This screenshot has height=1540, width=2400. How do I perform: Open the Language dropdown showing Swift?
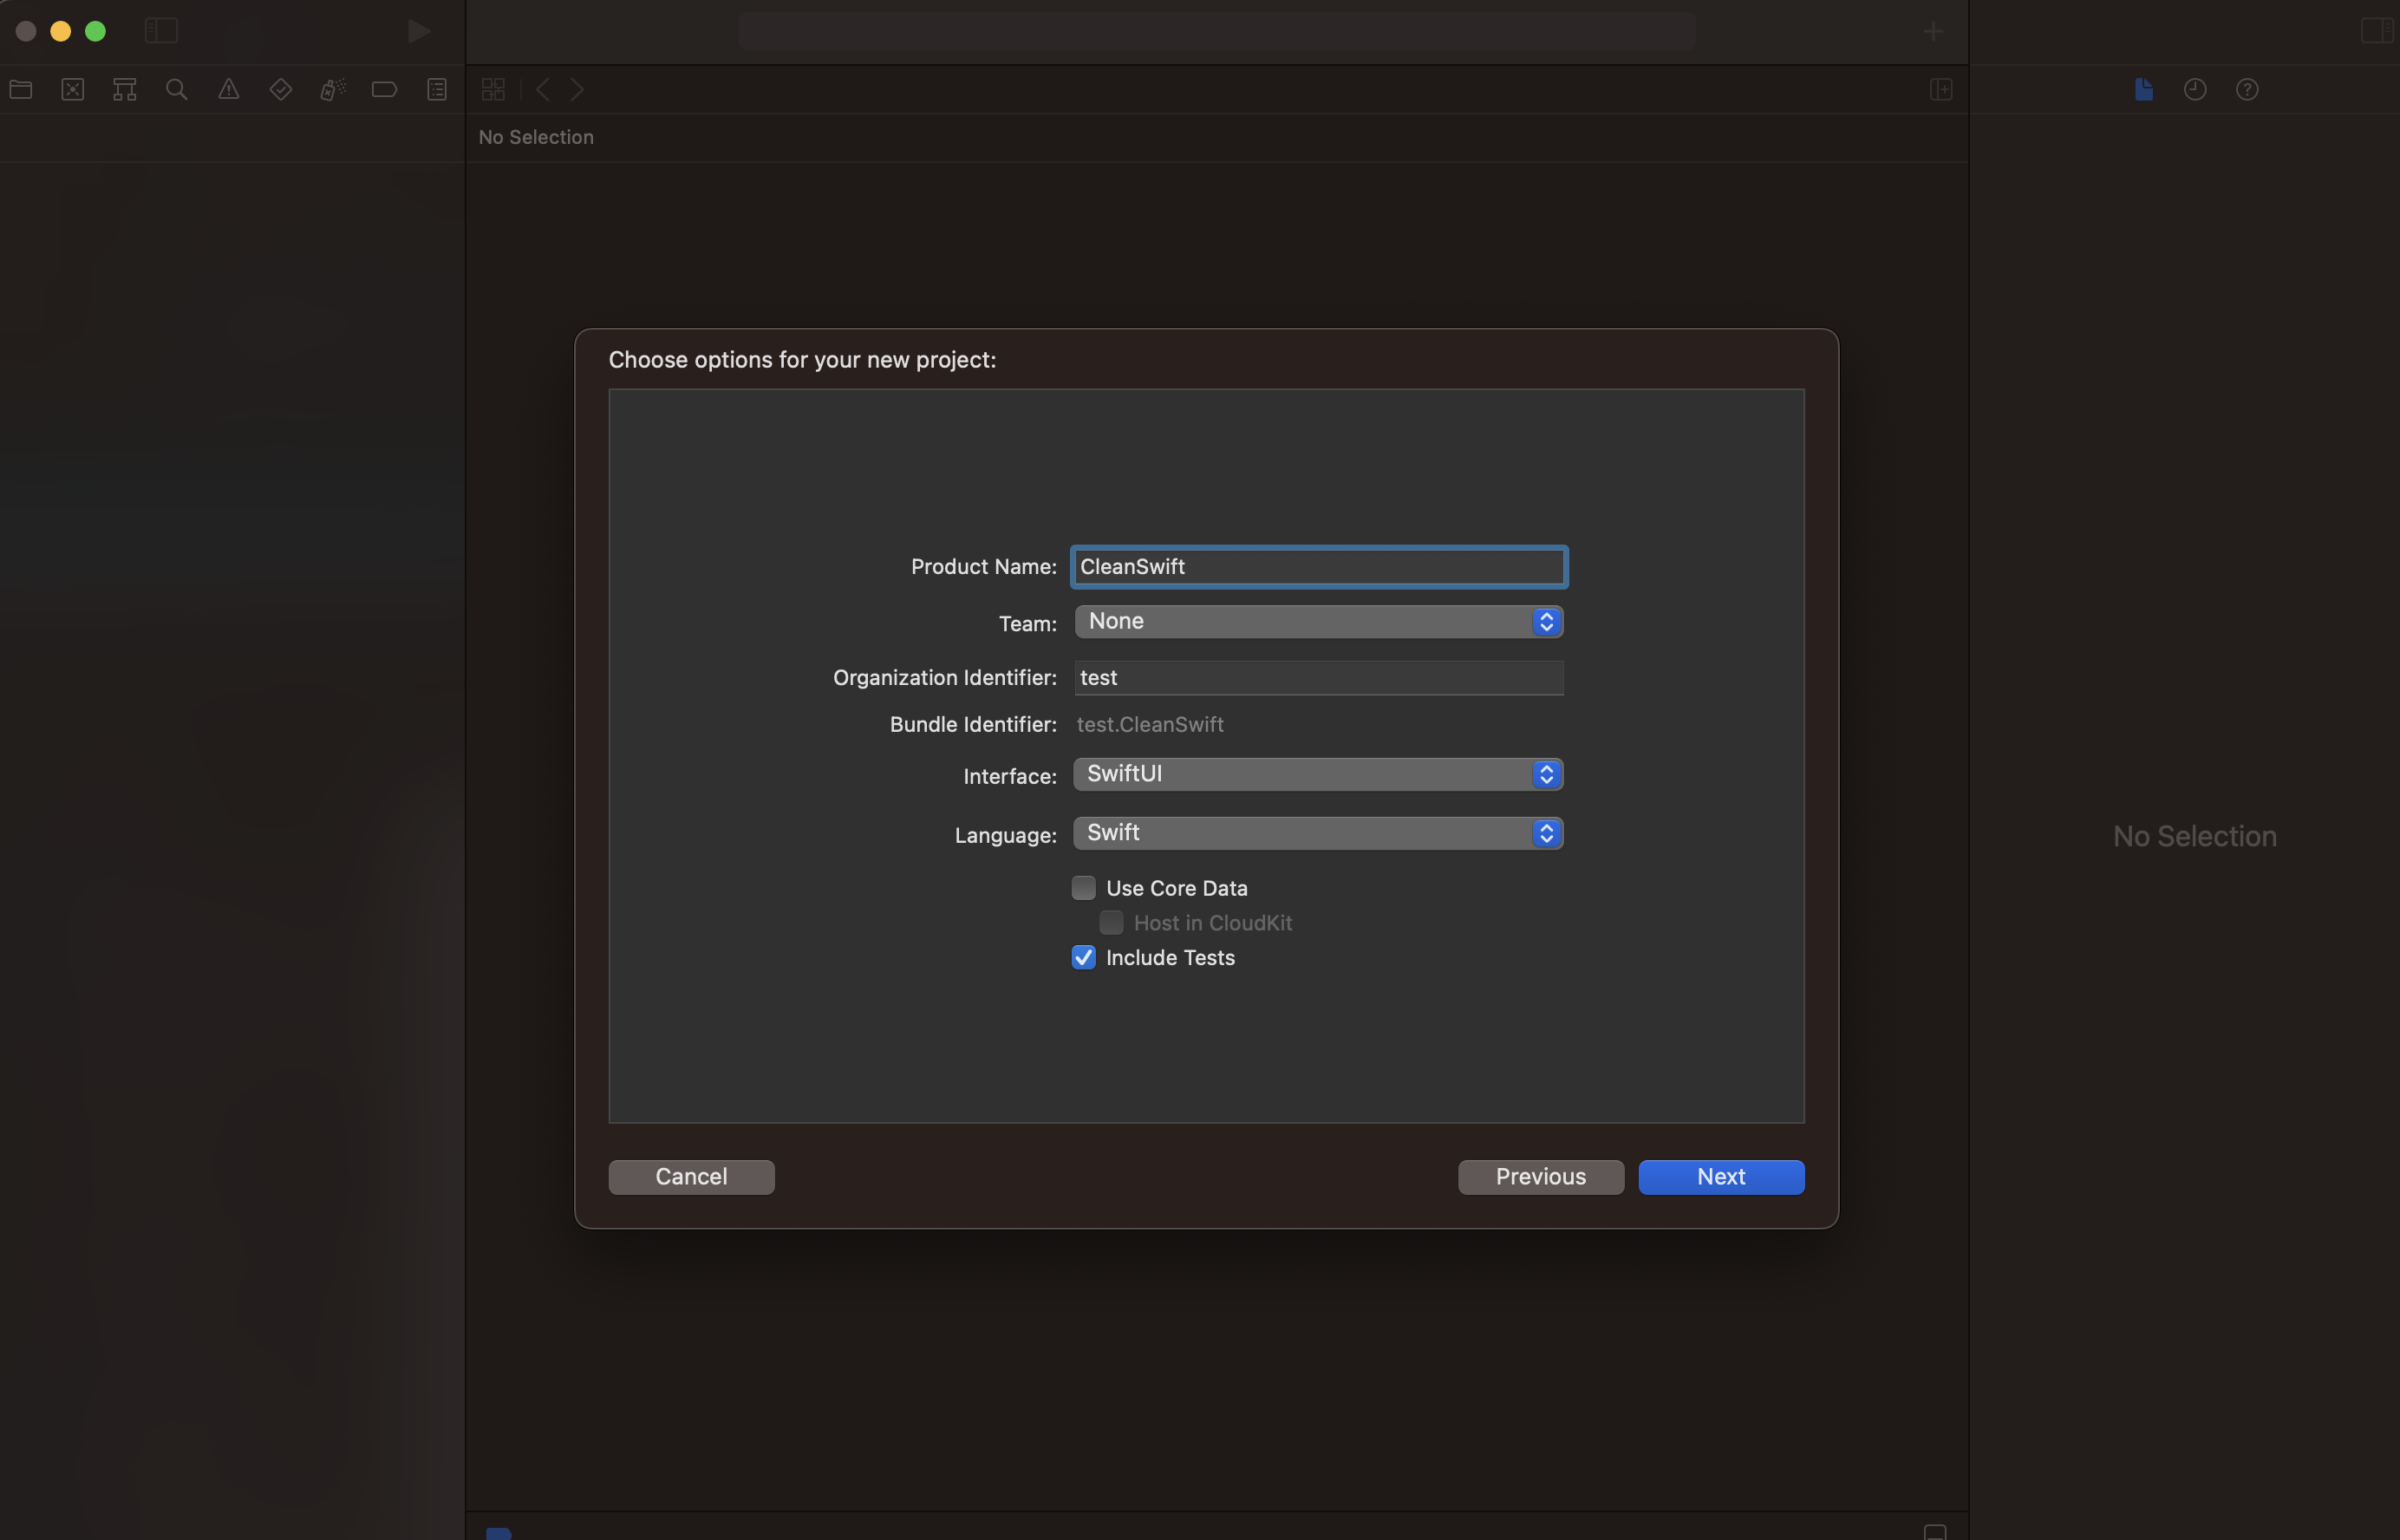pos(1318,833)
